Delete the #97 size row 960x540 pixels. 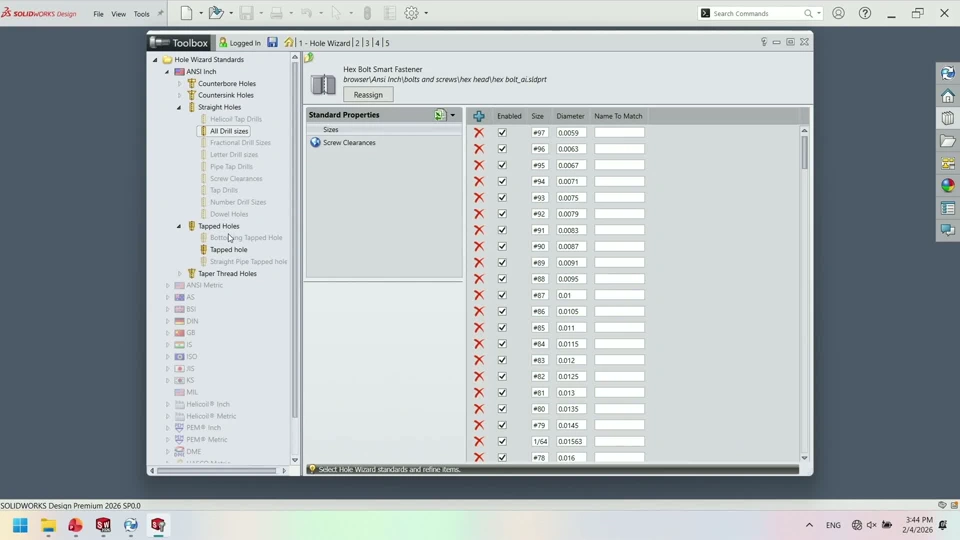[x=479, y=132]
